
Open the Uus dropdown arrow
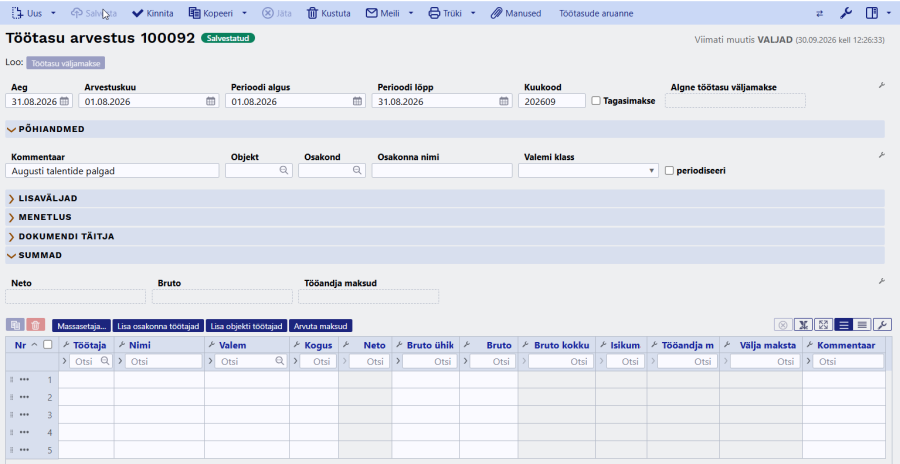[x=53, y=13]
